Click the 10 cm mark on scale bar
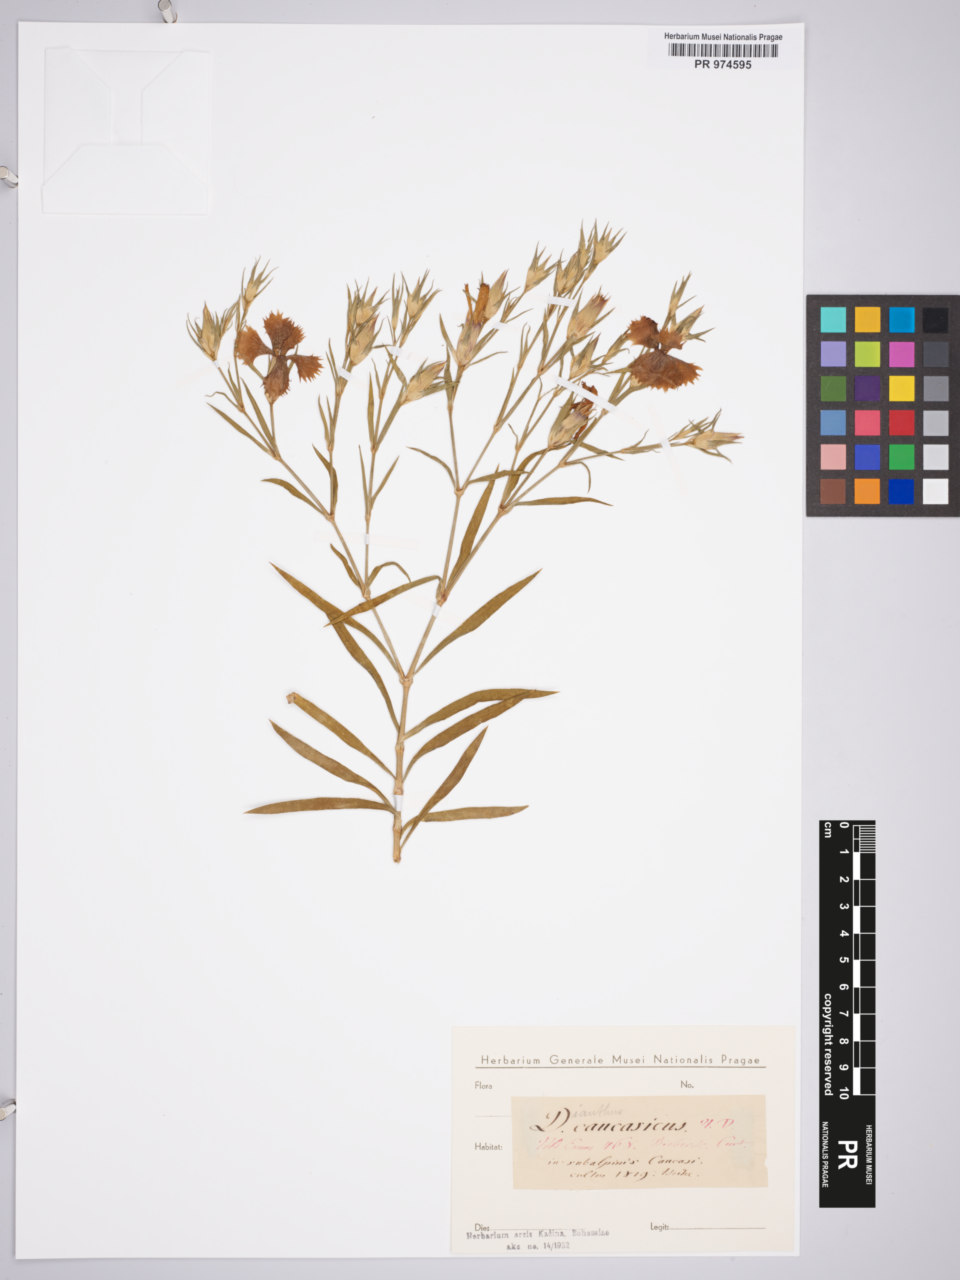Screen dimensions: 960x1280 point(846,1093)
